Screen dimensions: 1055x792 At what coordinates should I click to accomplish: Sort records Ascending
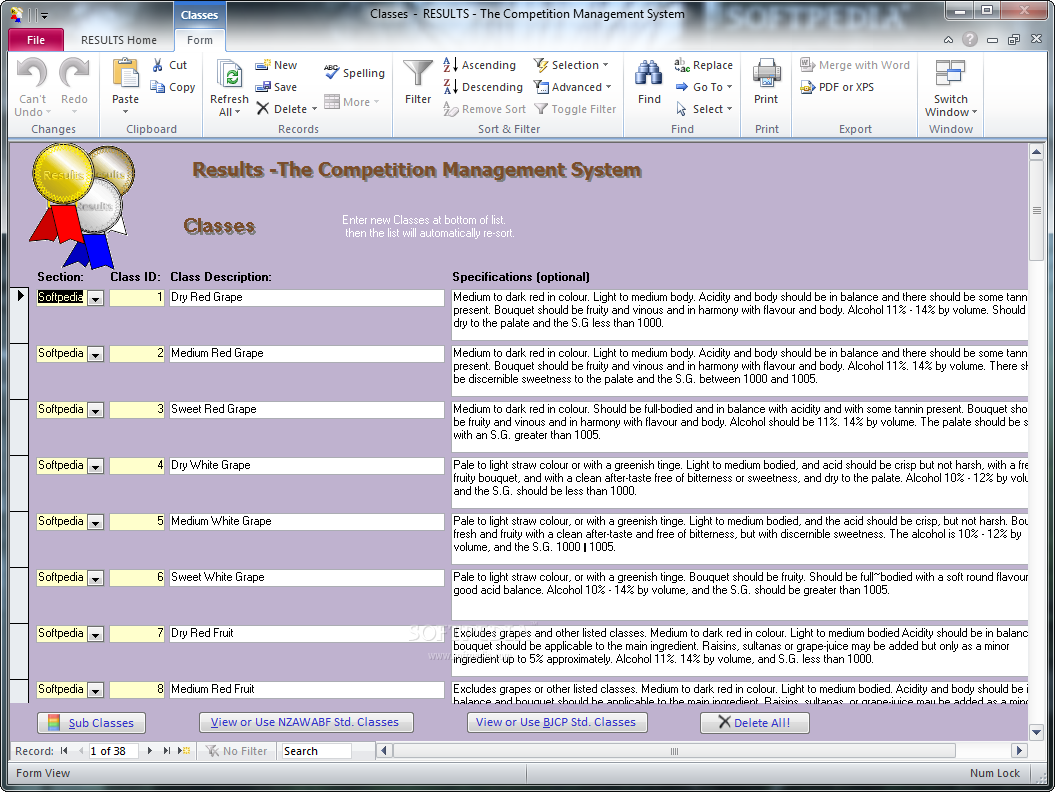pyautogui.click(x=480, y=65)
